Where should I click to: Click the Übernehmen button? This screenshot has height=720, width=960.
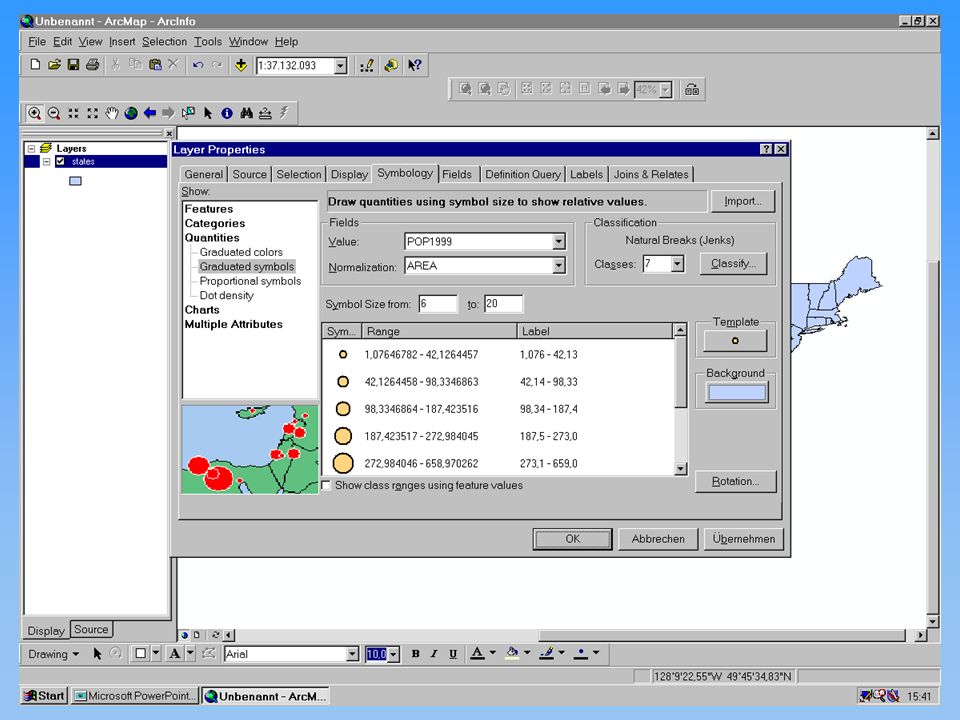744,539
